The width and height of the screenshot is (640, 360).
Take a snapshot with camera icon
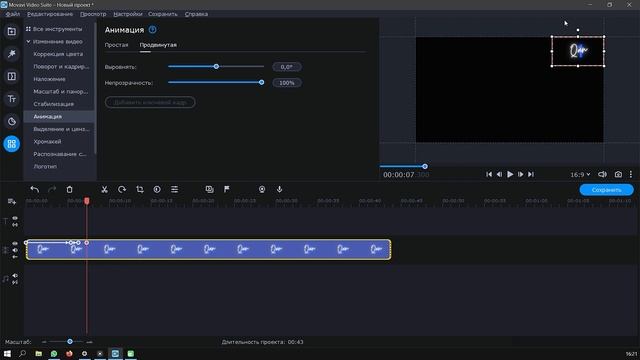pyautogui.click(x=618, y=174)
